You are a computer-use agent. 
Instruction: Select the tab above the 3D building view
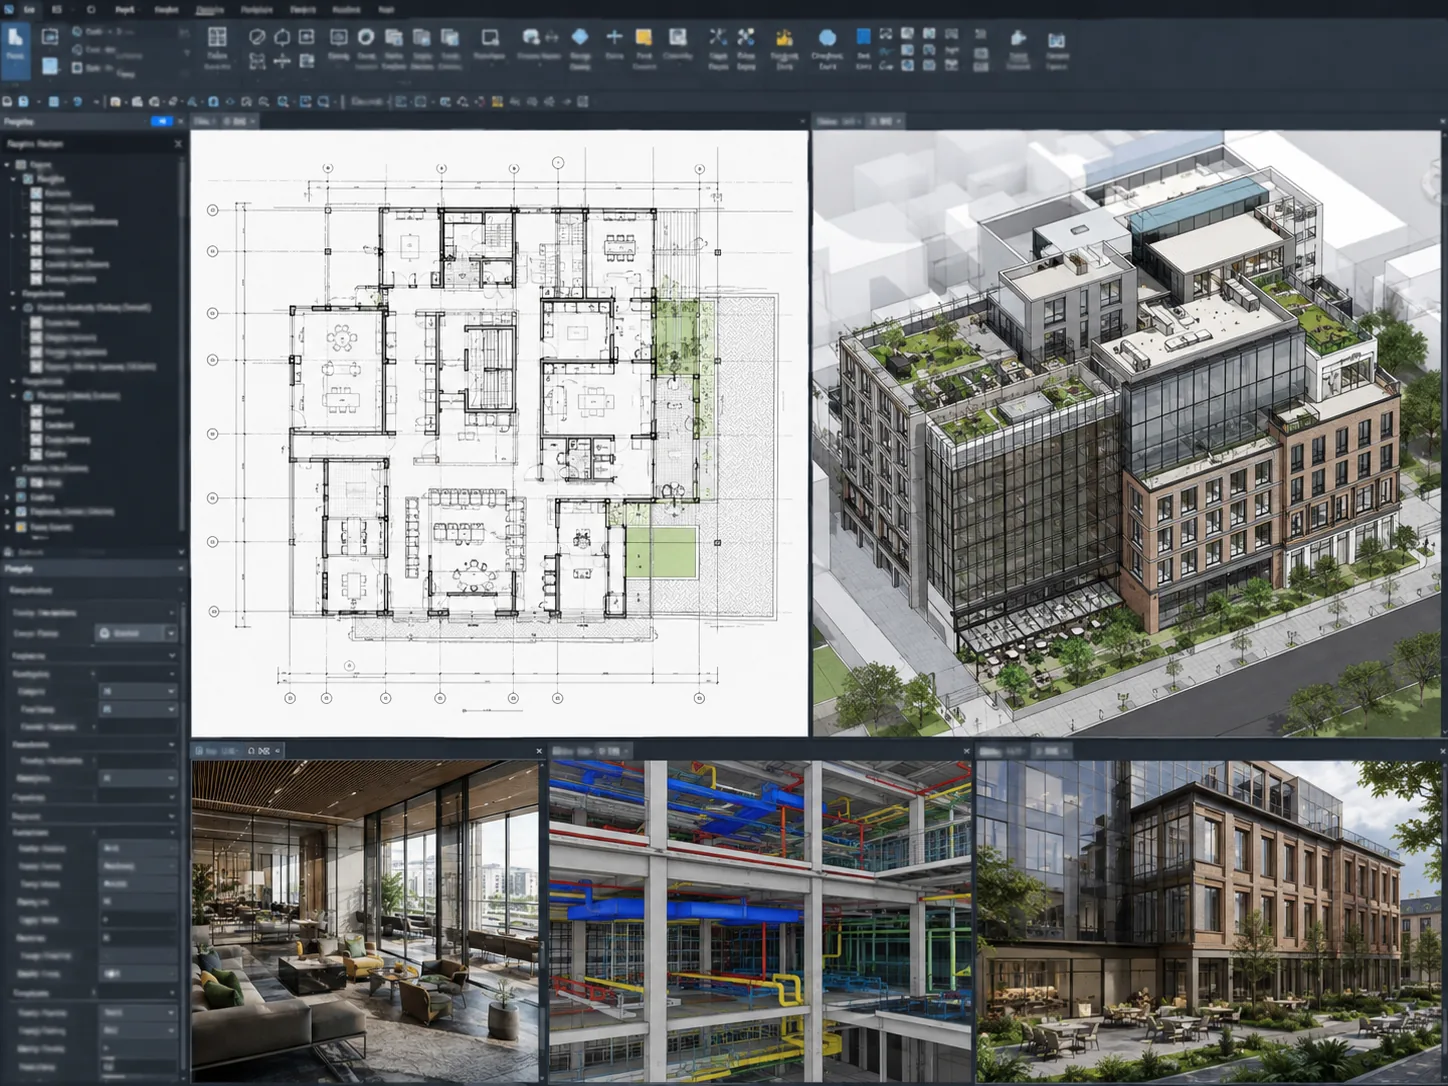coord(859,121)
